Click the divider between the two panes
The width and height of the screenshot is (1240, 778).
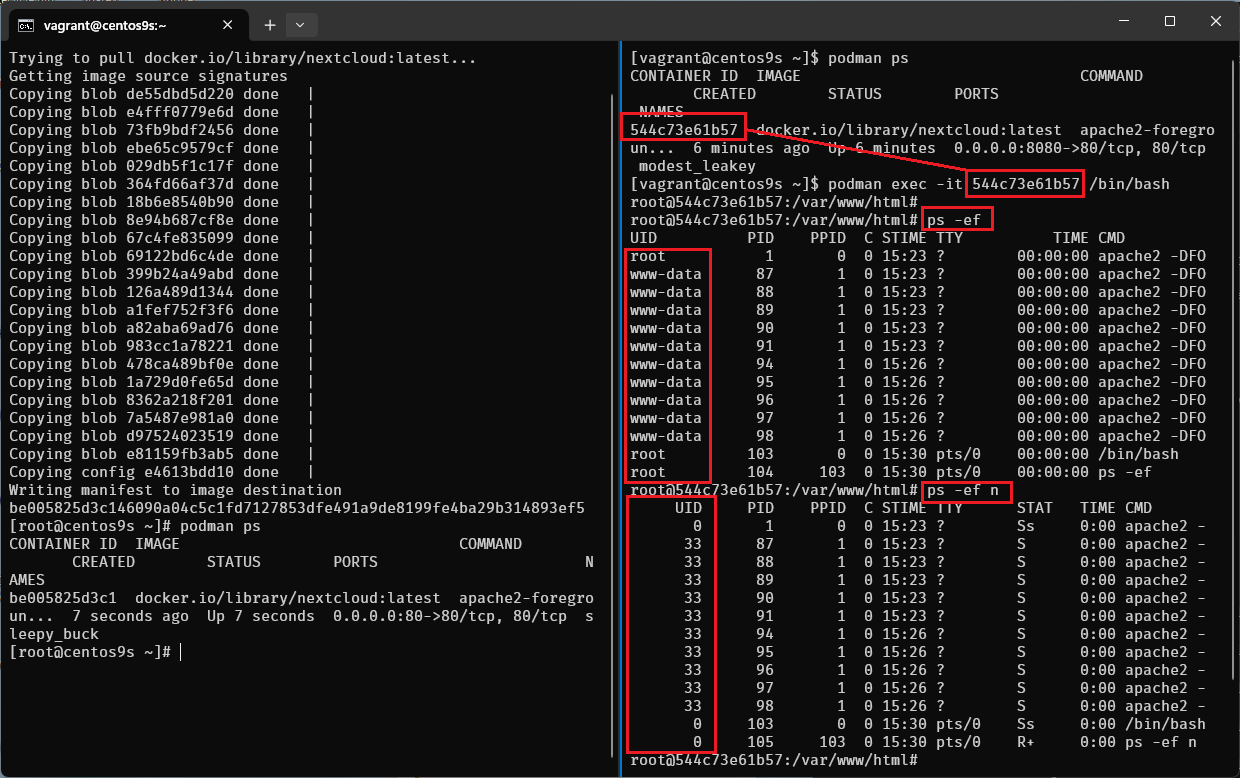point(620,400)
